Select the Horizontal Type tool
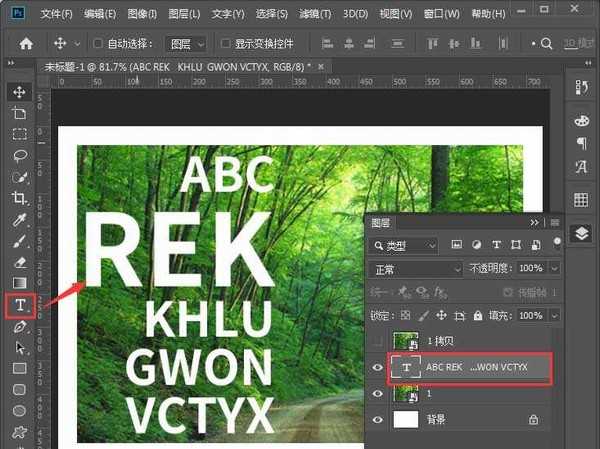The height and width of the screenshot is (449, 600). [20, 305]
